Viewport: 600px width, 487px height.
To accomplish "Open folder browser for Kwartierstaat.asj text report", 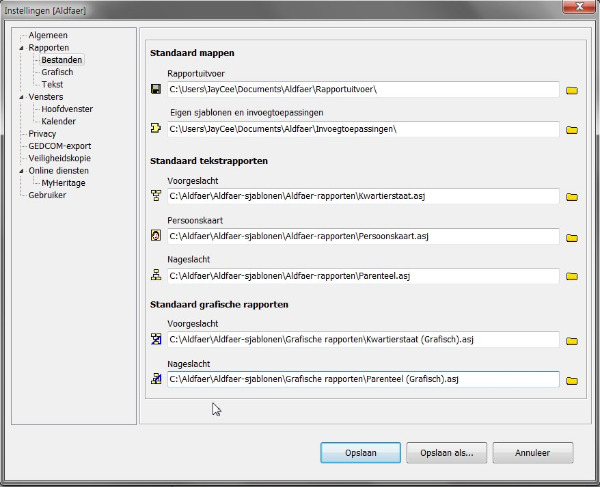I will pos(573,198).
